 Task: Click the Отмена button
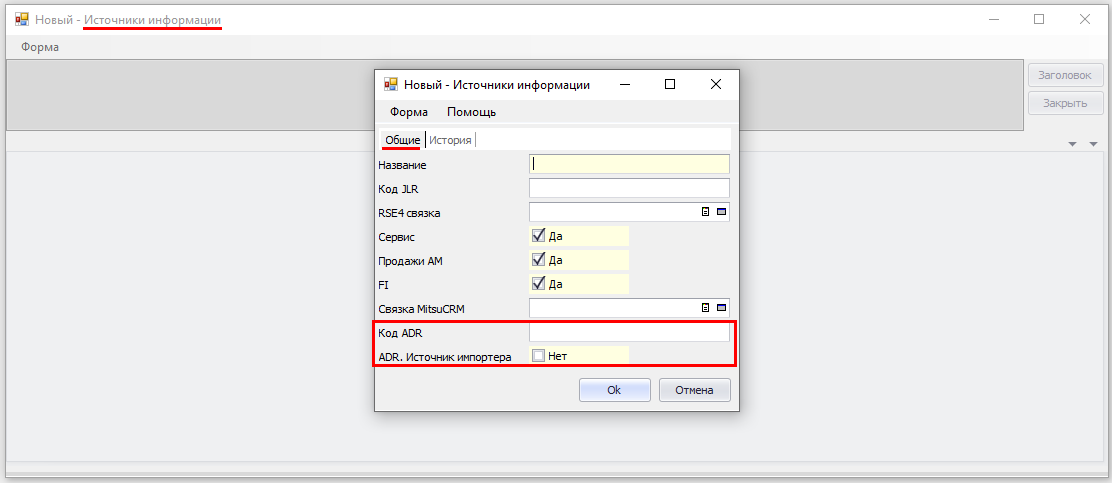(694, 390)
